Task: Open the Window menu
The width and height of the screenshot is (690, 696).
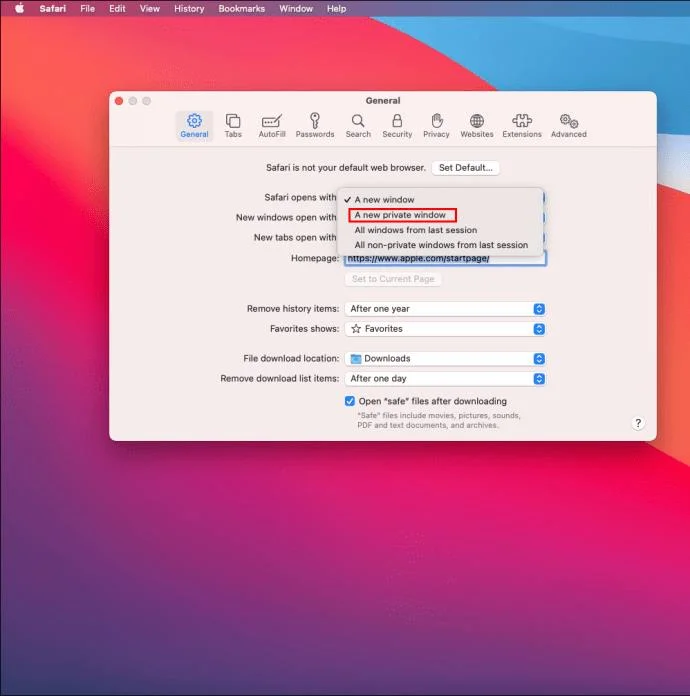Action: 296,8
